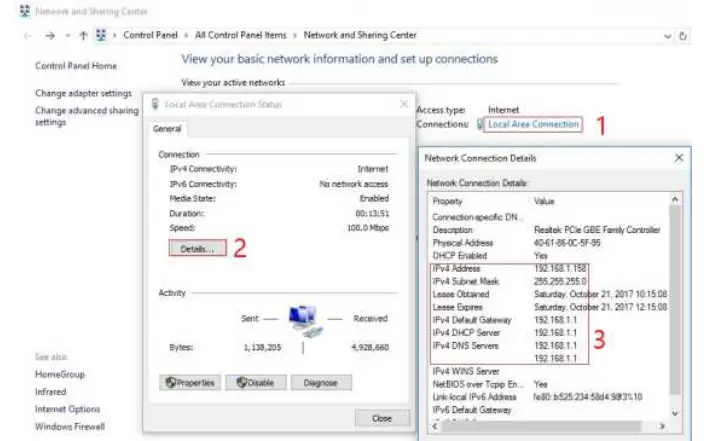Select the IPv4 Subnet Mask row

[549, 281]
